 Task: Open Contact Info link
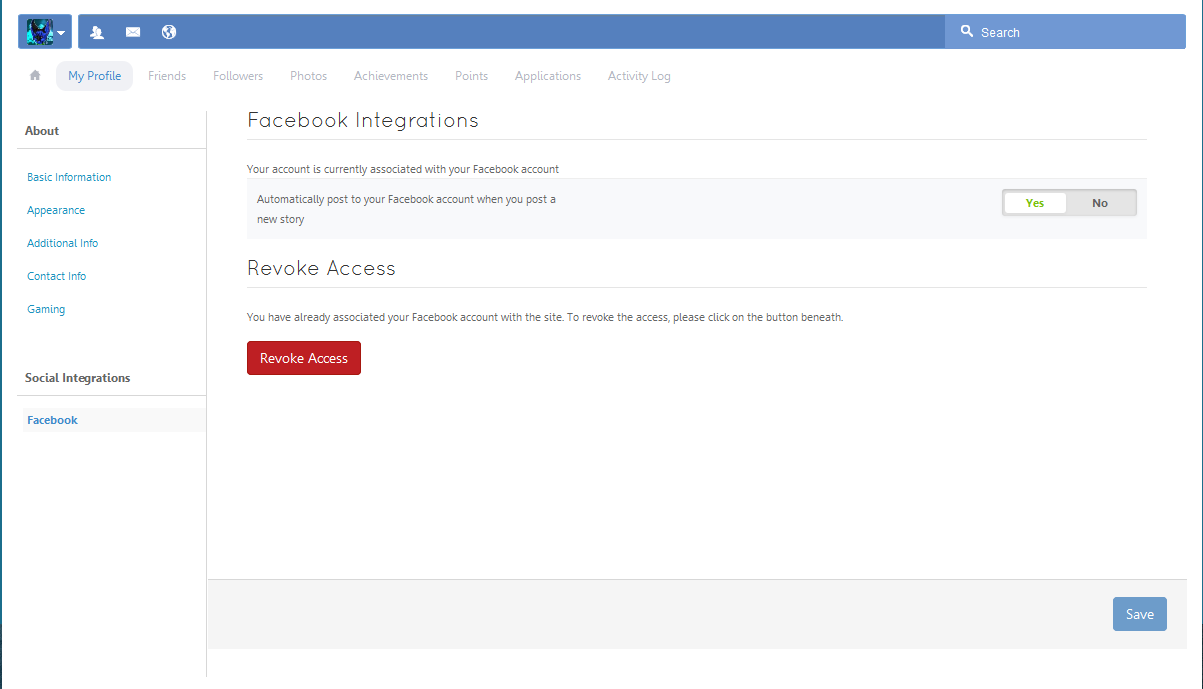point(56,276)
